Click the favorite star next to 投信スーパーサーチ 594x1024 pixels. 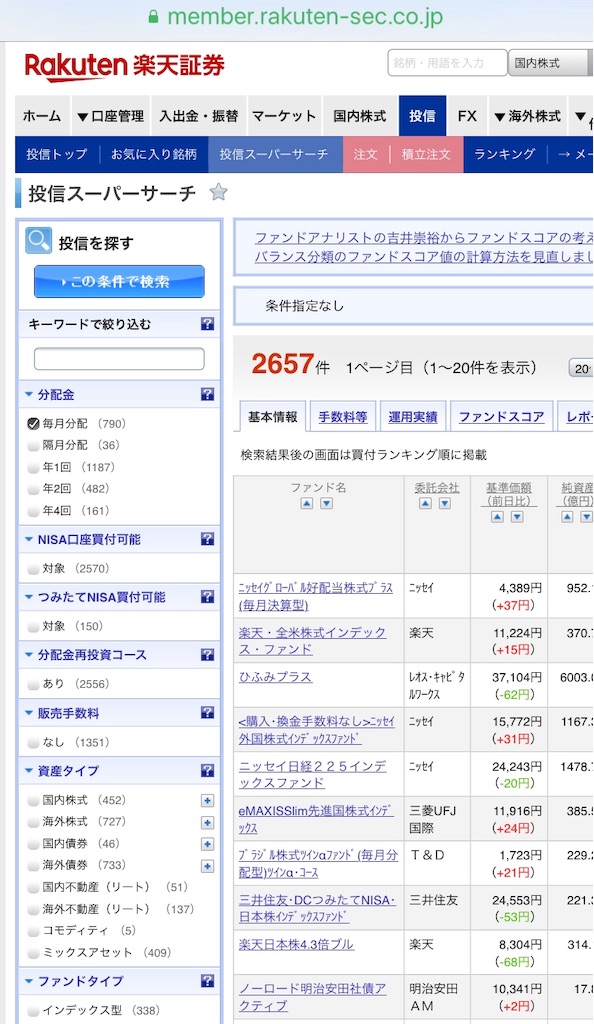coord(219,192)
